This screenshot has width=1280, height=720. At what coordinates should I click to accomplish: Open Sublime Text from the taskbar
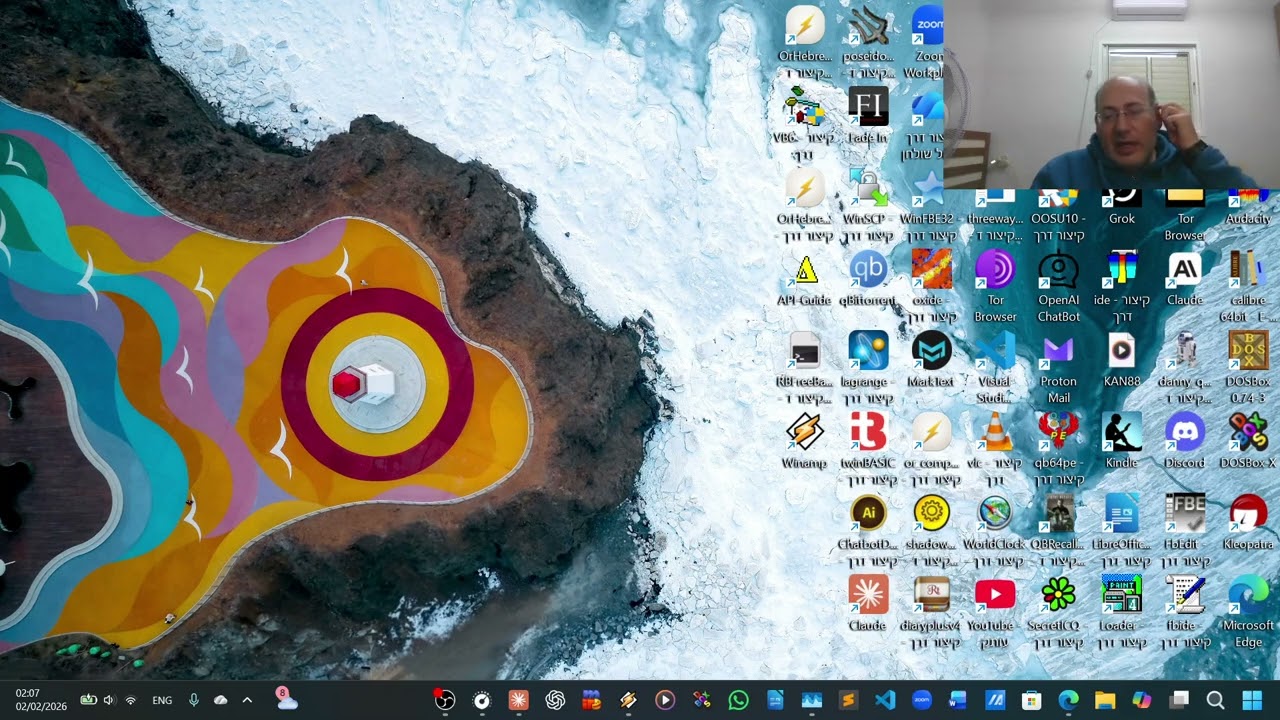(x=848, y=700)
